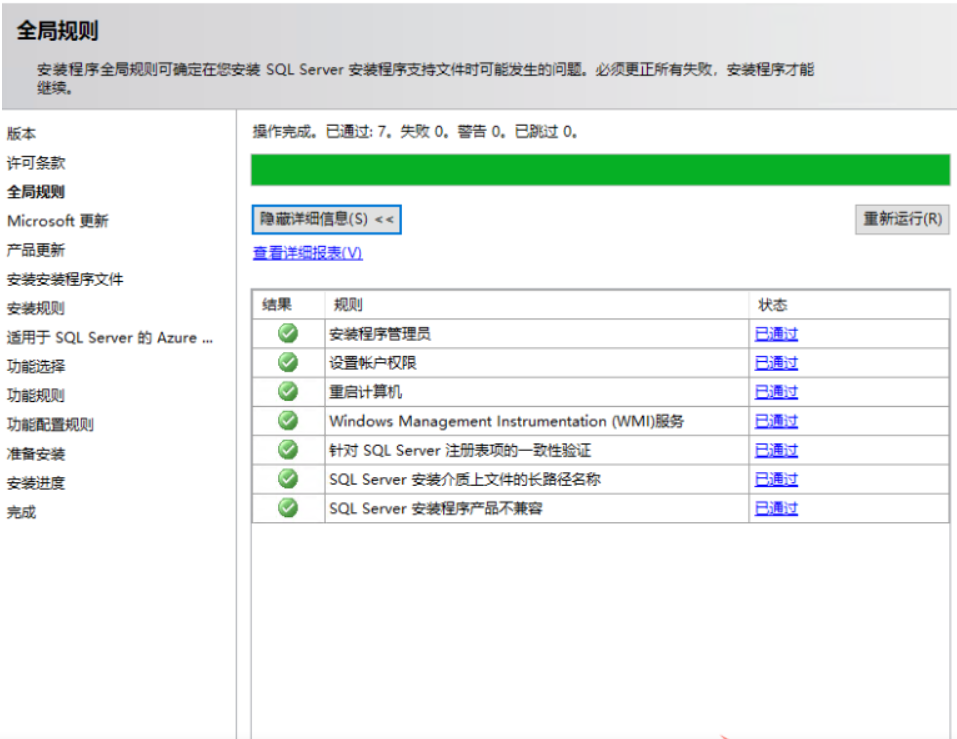This screenshot has width=957, height=739.
Task: Click the green check icon for 设置帐户权限
Action: 288,362
